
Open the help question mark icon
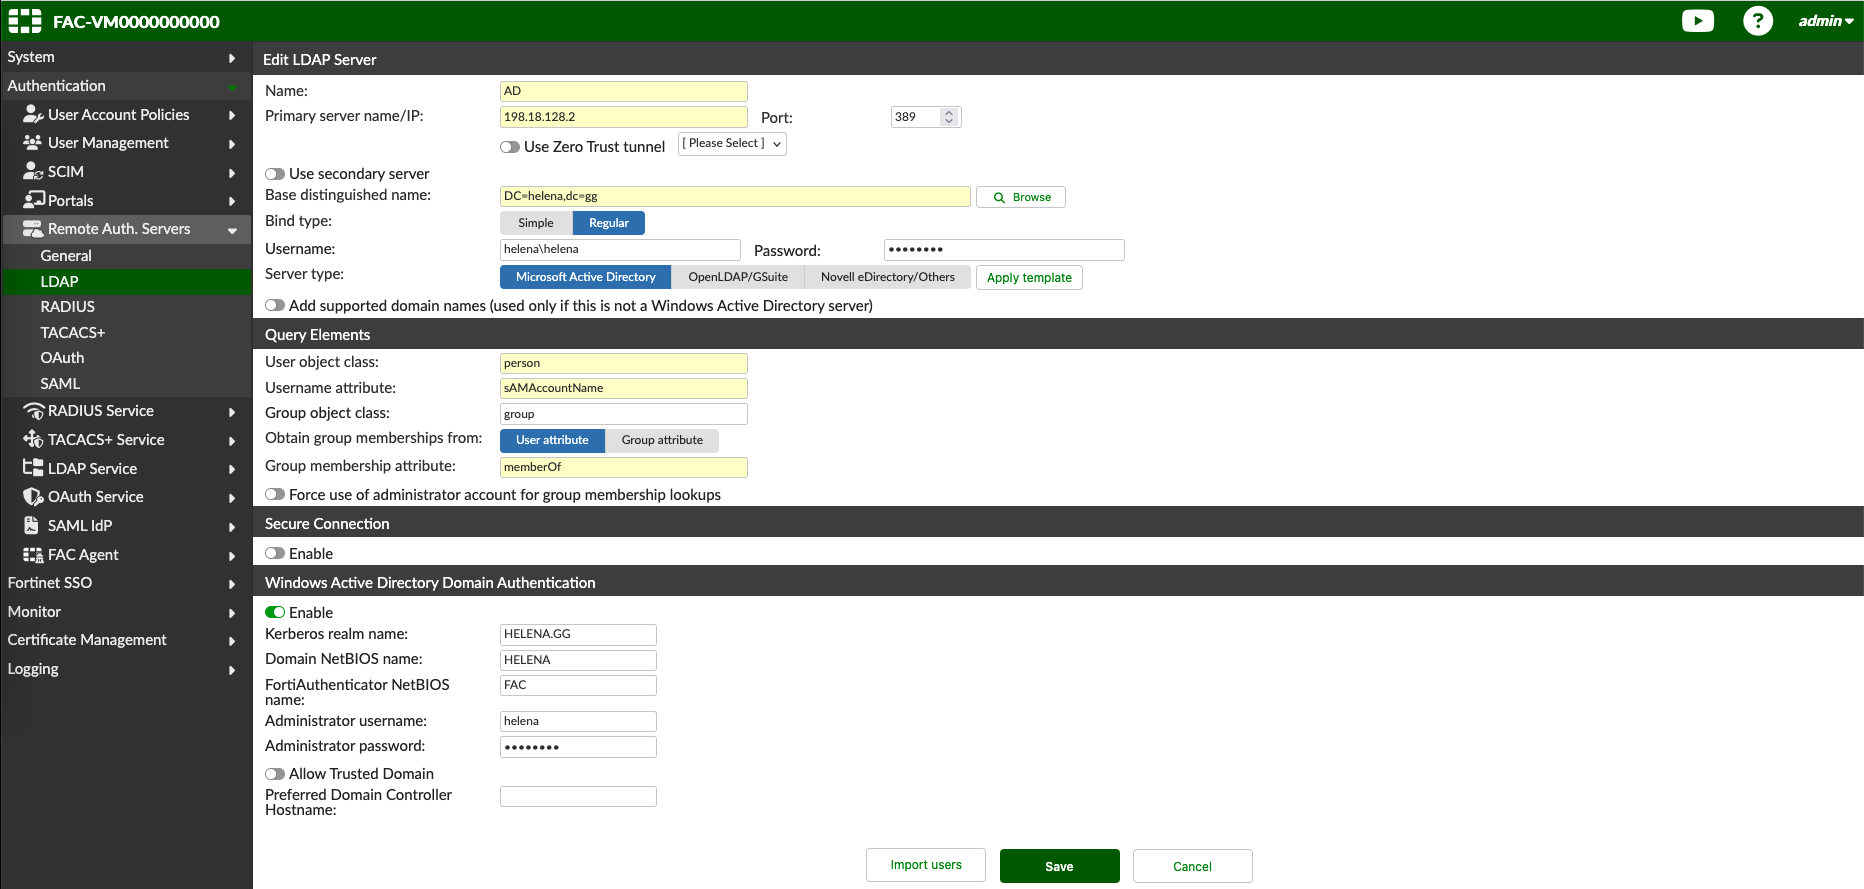click(1757, 21)
